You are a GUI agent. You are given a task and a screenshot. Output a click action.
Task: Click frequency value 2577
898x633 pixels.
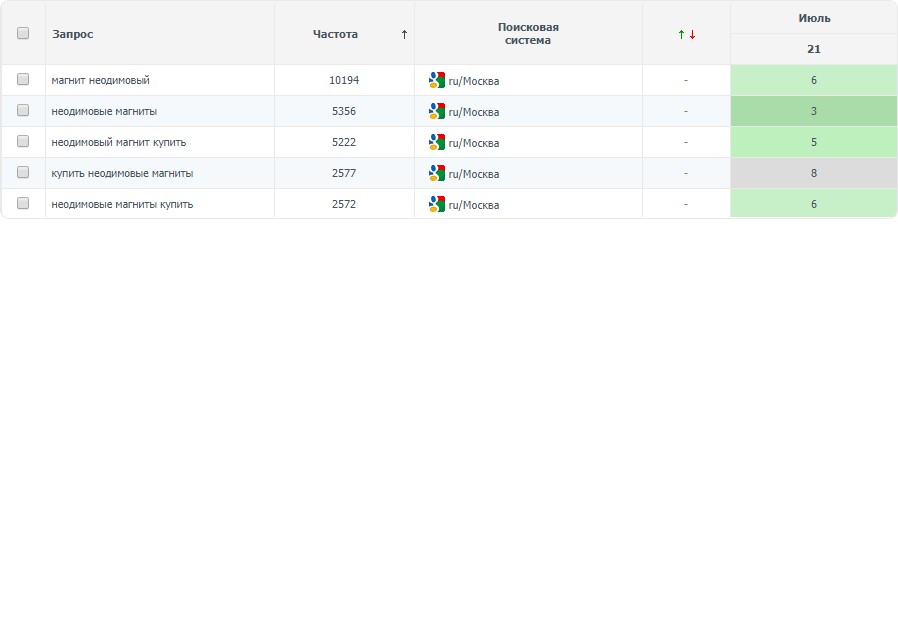344,173
